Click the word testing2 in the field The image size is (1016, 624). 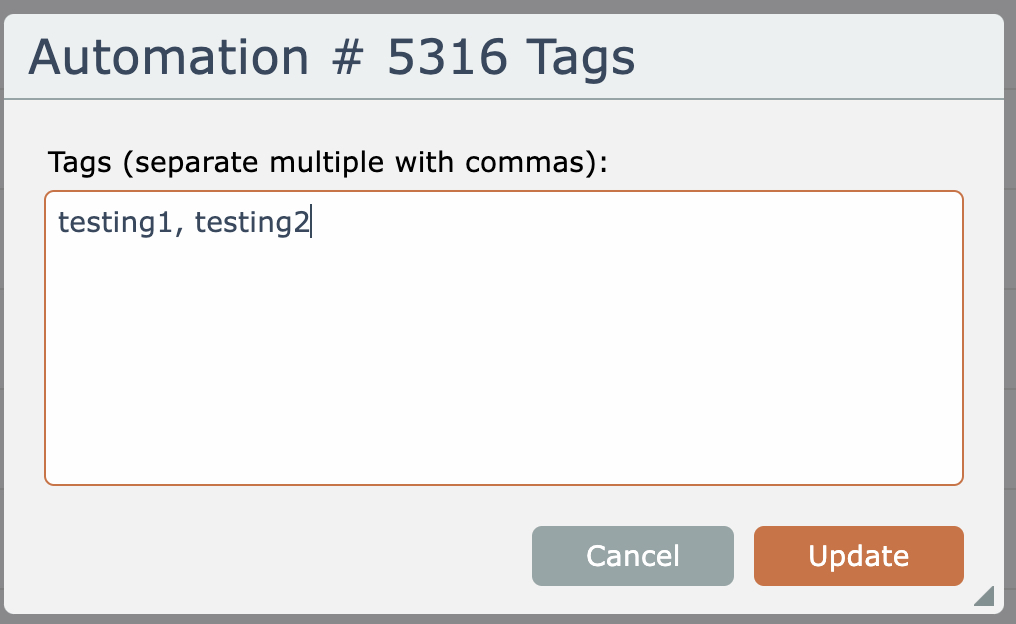252,222
